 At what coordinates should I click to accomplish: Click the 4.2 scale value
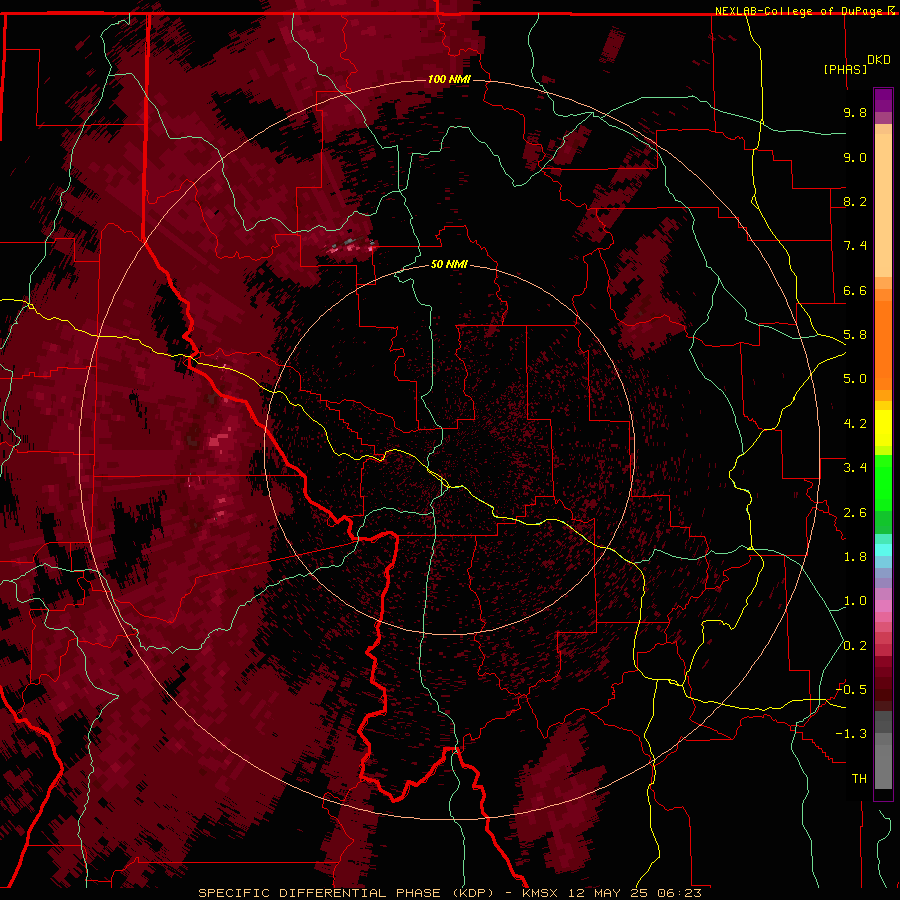(855, 424)
